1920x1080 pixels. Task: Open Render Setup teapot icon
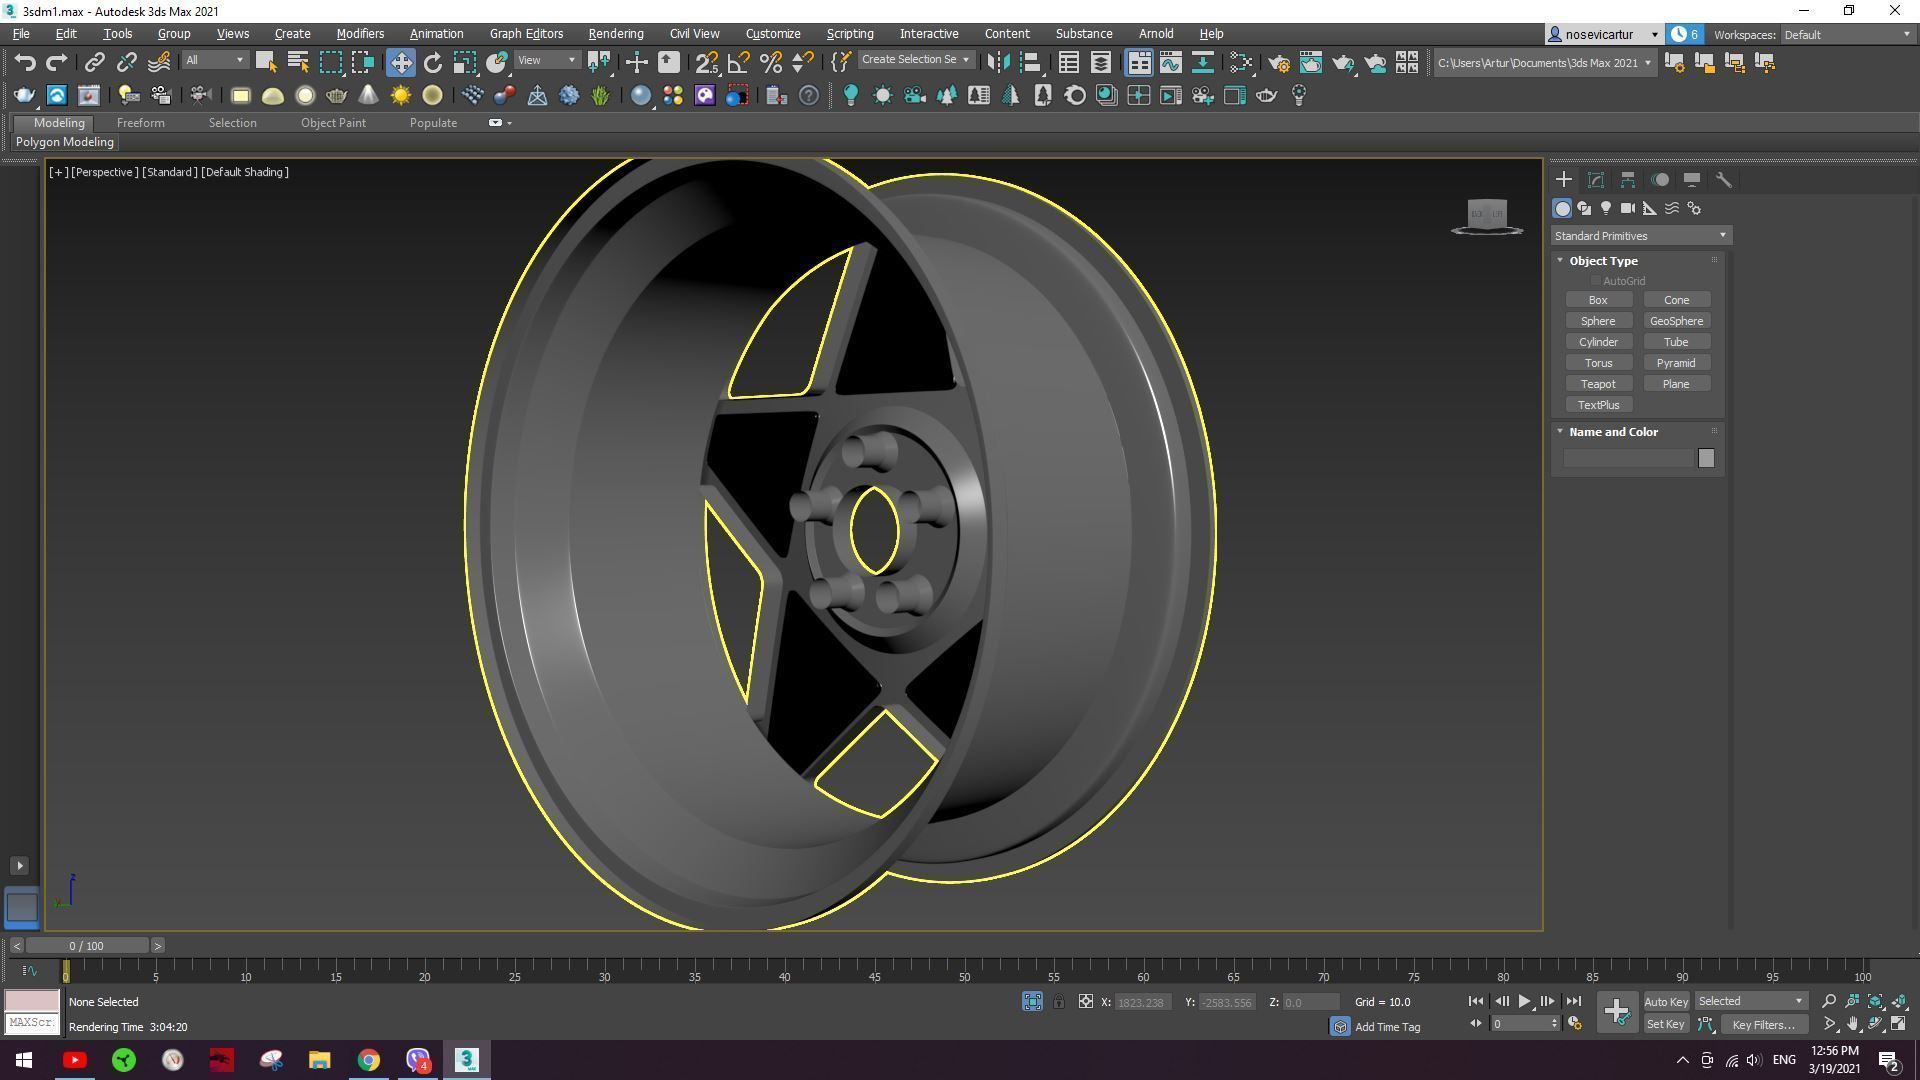coord(1278,62)
